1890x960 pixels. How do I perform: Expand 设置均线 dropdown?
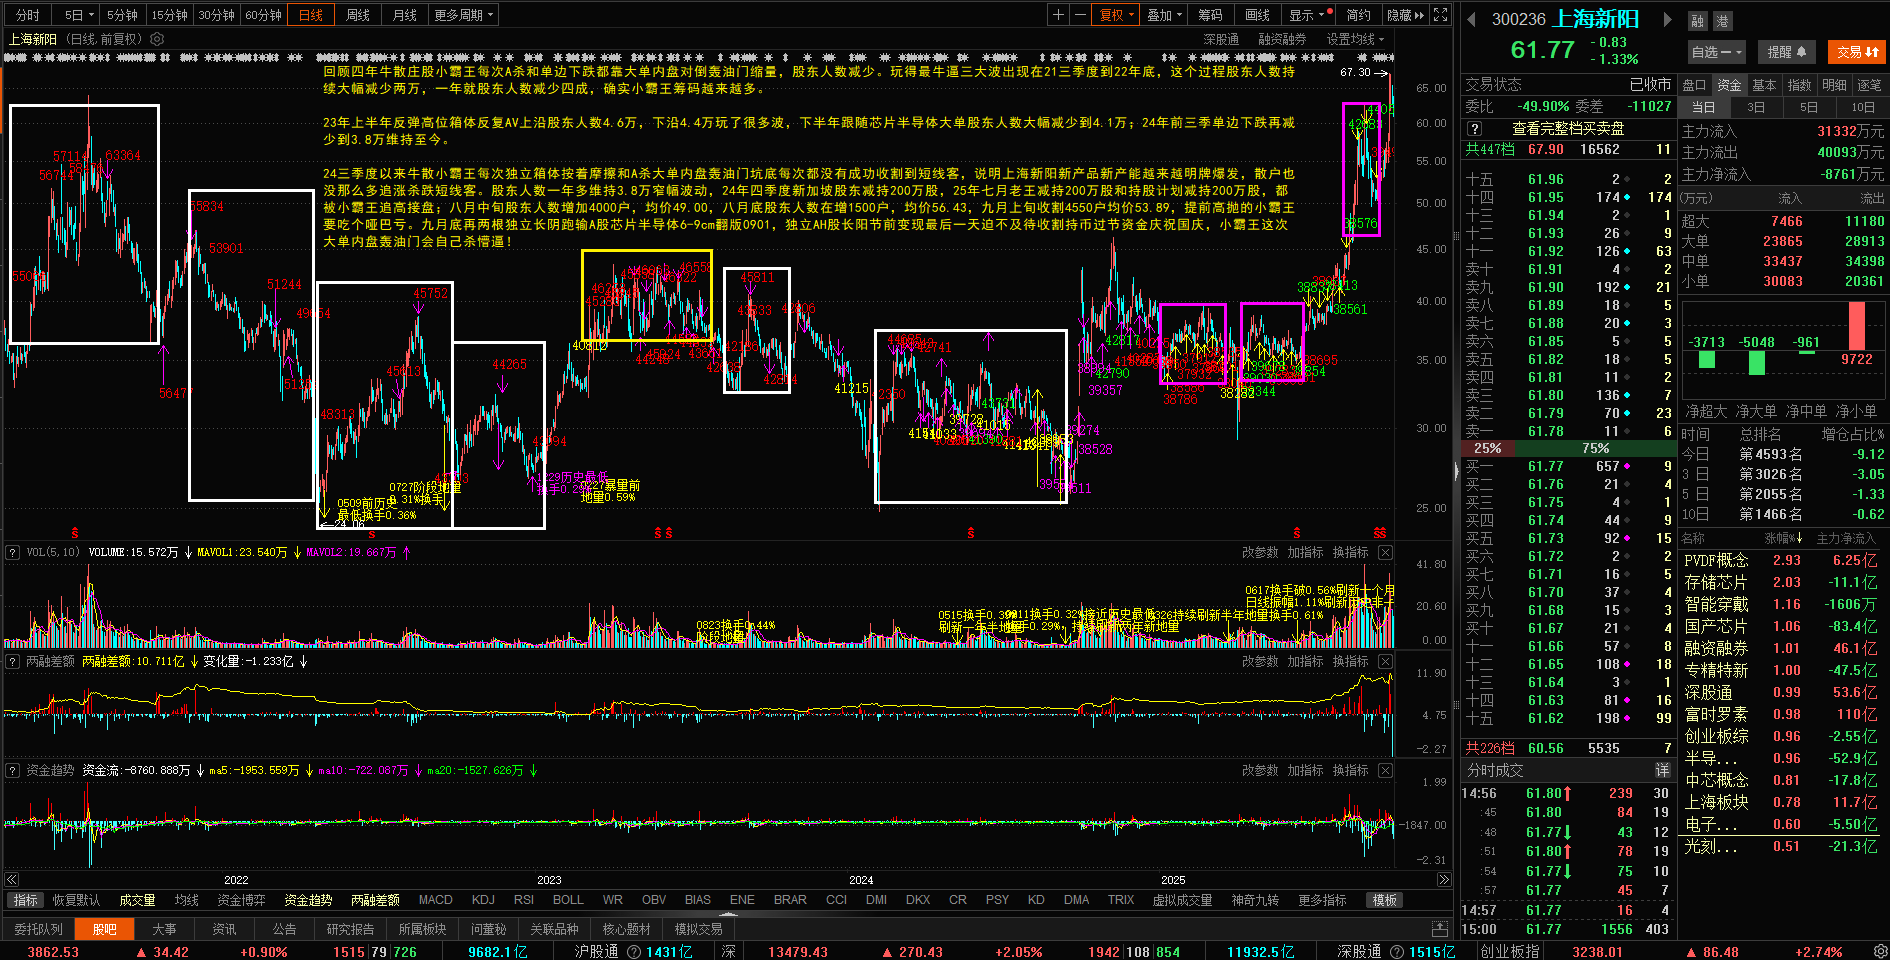tap(1355, 39)
